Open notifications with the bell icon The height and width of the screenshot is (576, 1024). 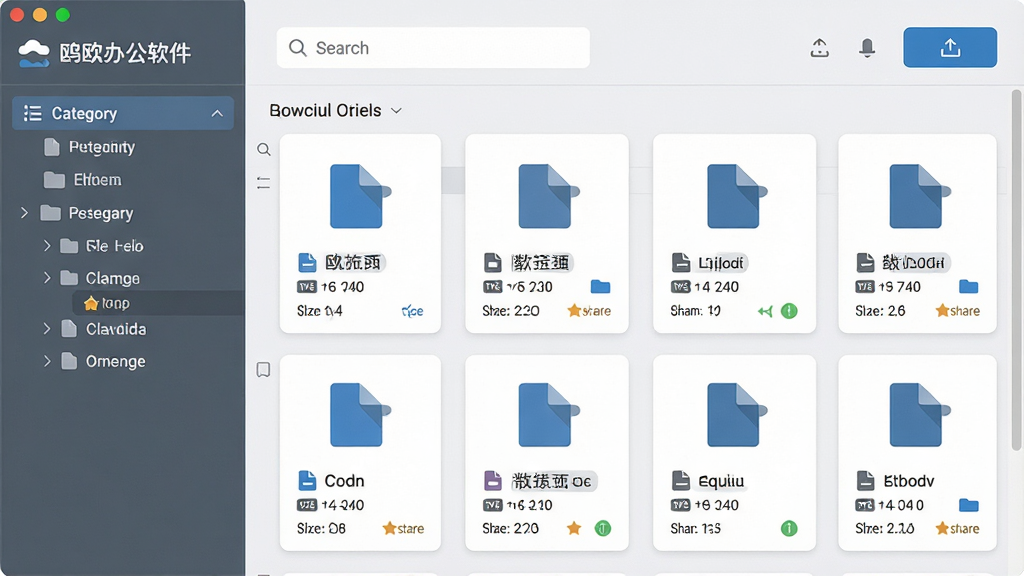(x=867, y=48)
